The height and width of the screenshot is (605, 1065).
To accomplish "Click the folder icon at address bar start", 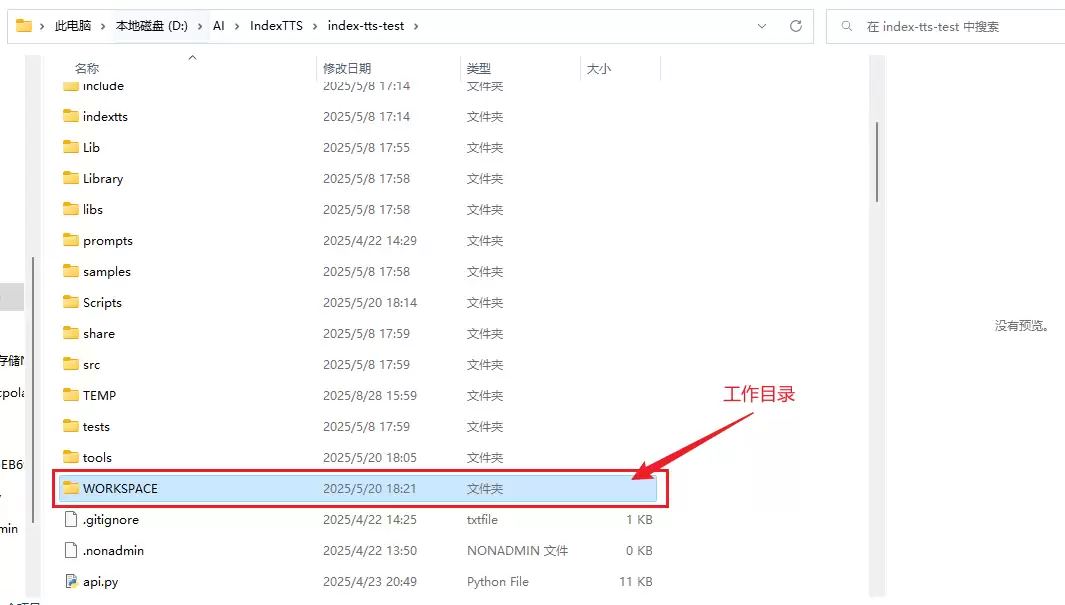I will [24, 26].
